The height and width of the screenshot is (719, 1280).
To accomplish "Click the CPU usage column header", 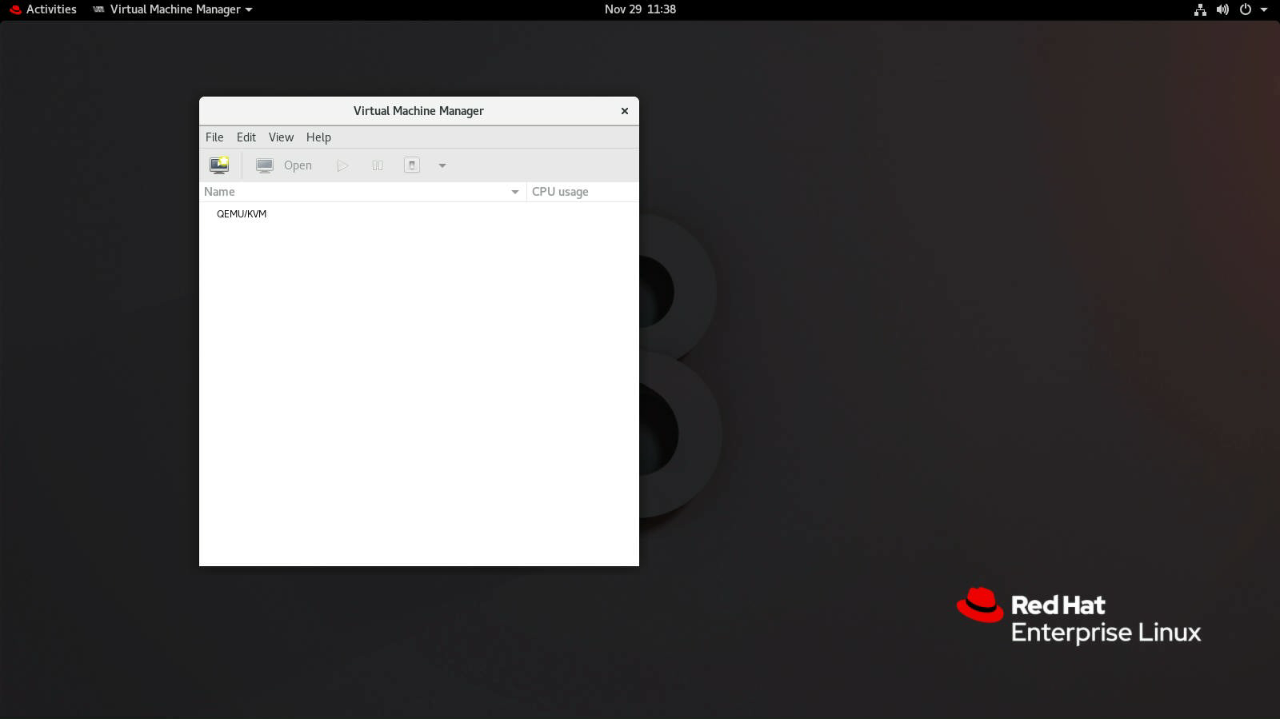I will point(560,191).
